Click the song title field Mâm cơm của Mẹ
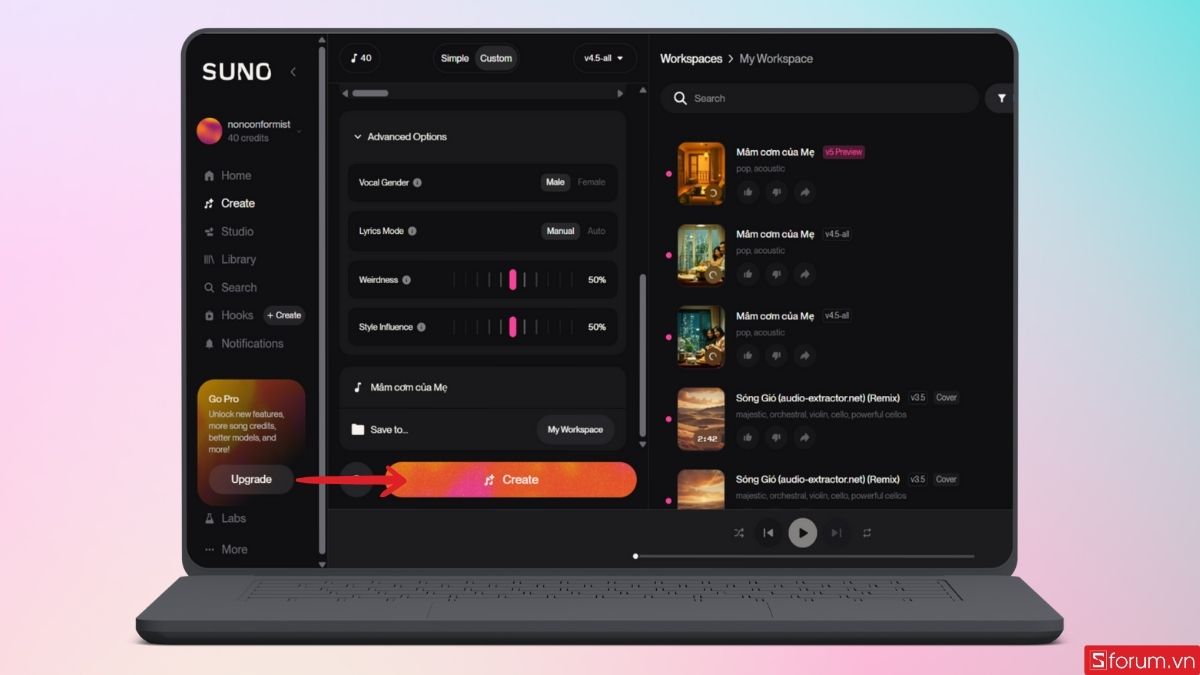 [x=483, y=387]
